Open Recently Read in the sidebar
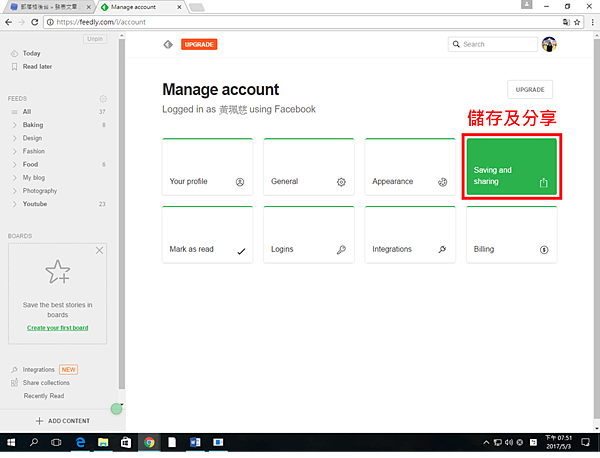600x458 pixels. tap(44, 396)
